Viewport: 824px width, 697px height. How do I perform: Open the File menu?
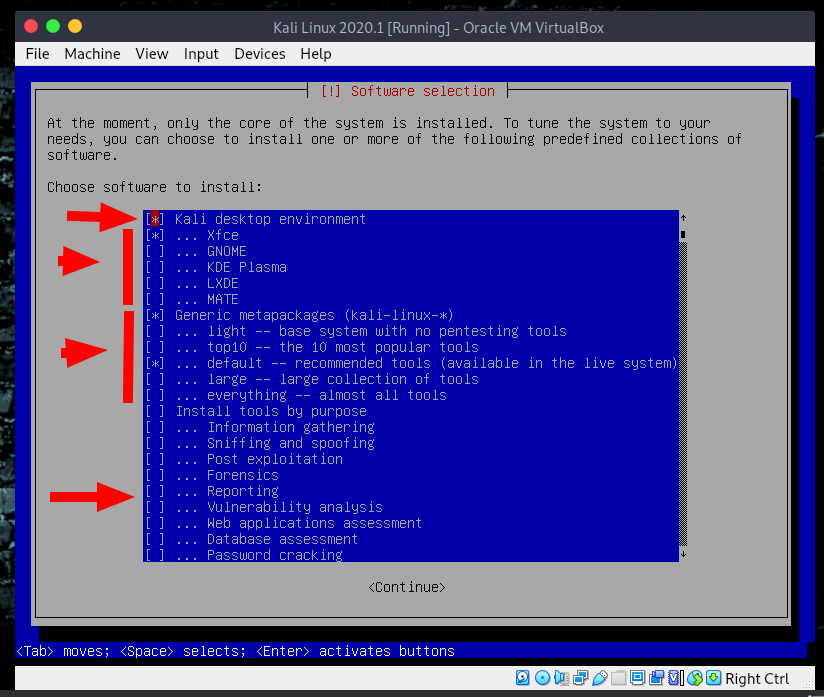37,54
